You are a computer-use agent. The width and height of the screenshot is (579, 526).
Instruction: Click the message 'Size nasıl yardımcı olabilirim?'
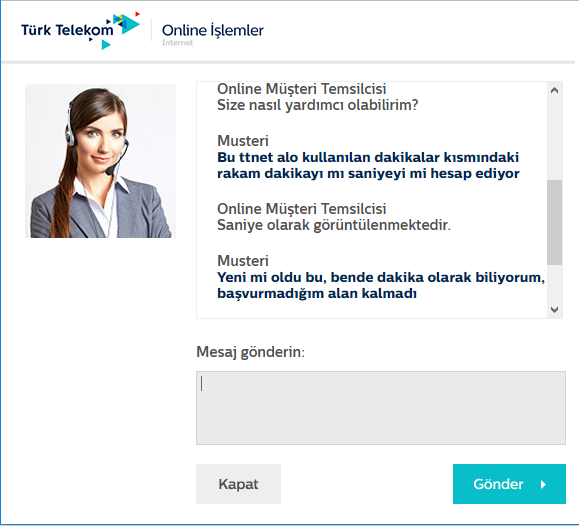(x=318, y=105)
